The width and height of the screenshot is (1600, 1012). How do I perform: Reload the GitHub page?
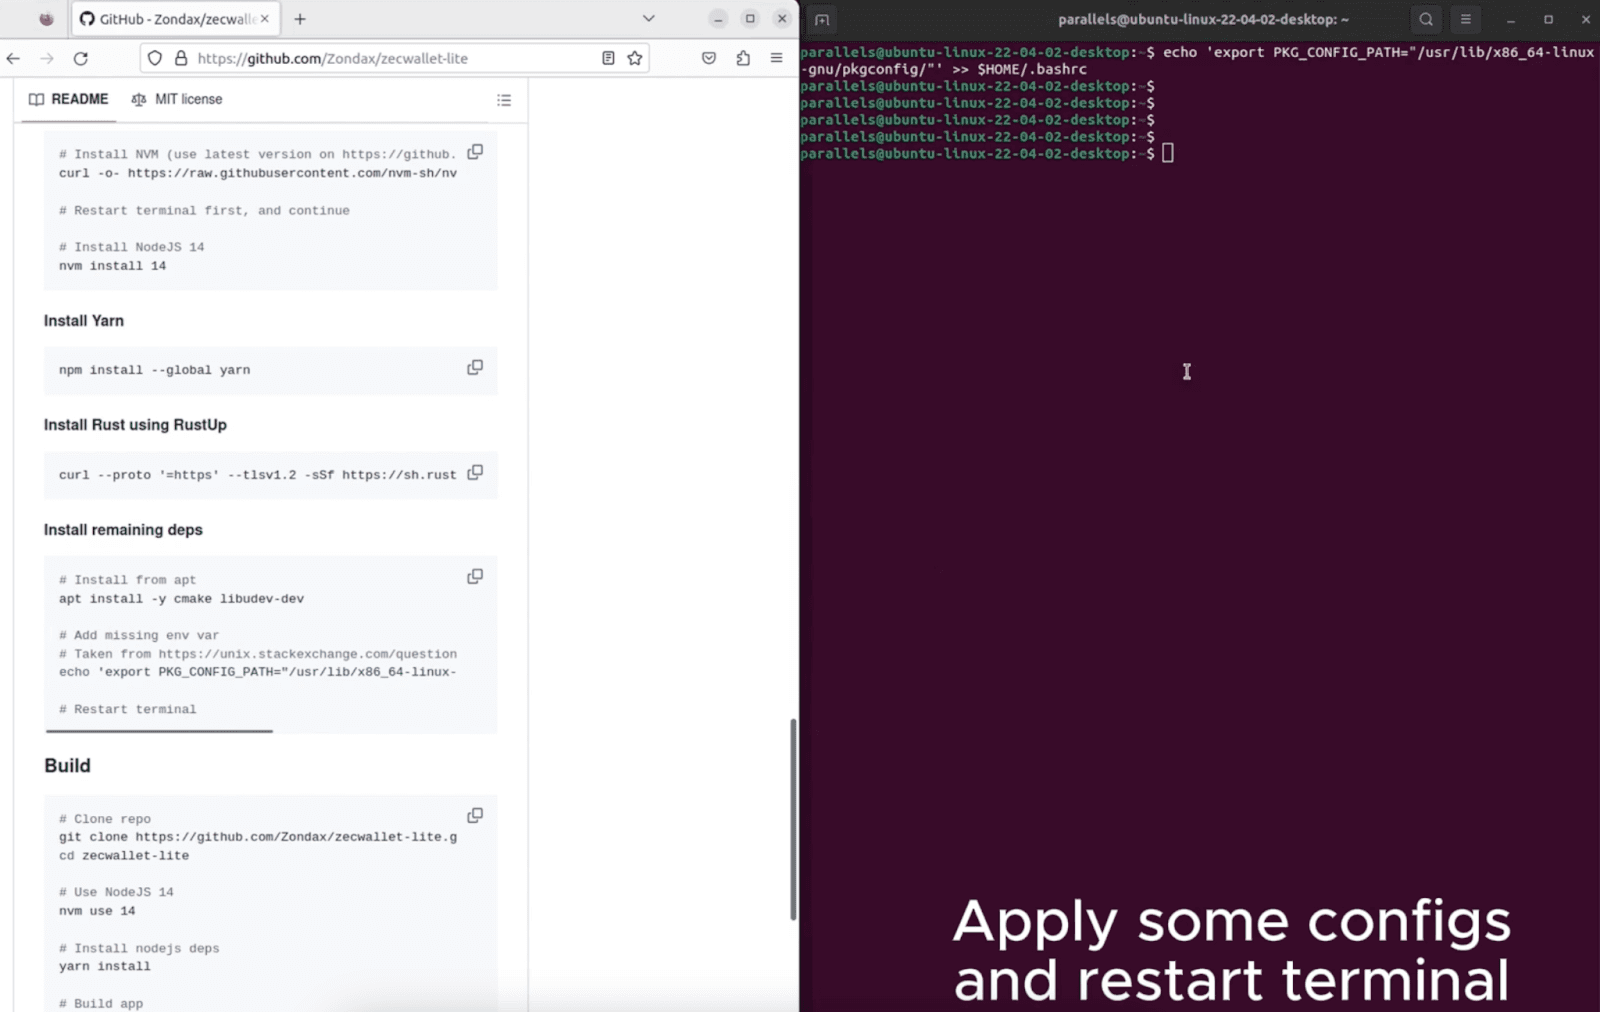tap(81, 58)
